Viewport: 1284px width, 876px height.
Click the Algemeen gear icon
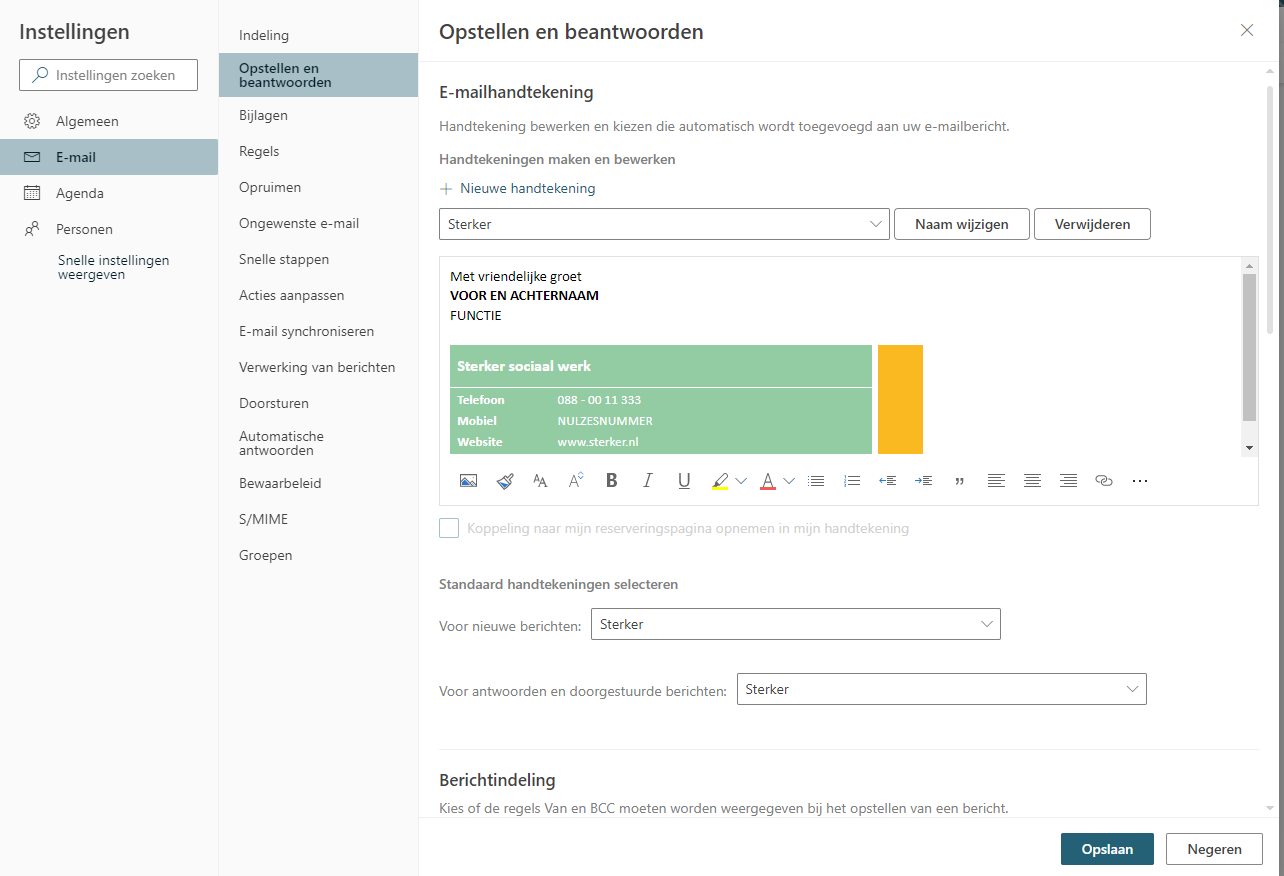pos(32,121)
